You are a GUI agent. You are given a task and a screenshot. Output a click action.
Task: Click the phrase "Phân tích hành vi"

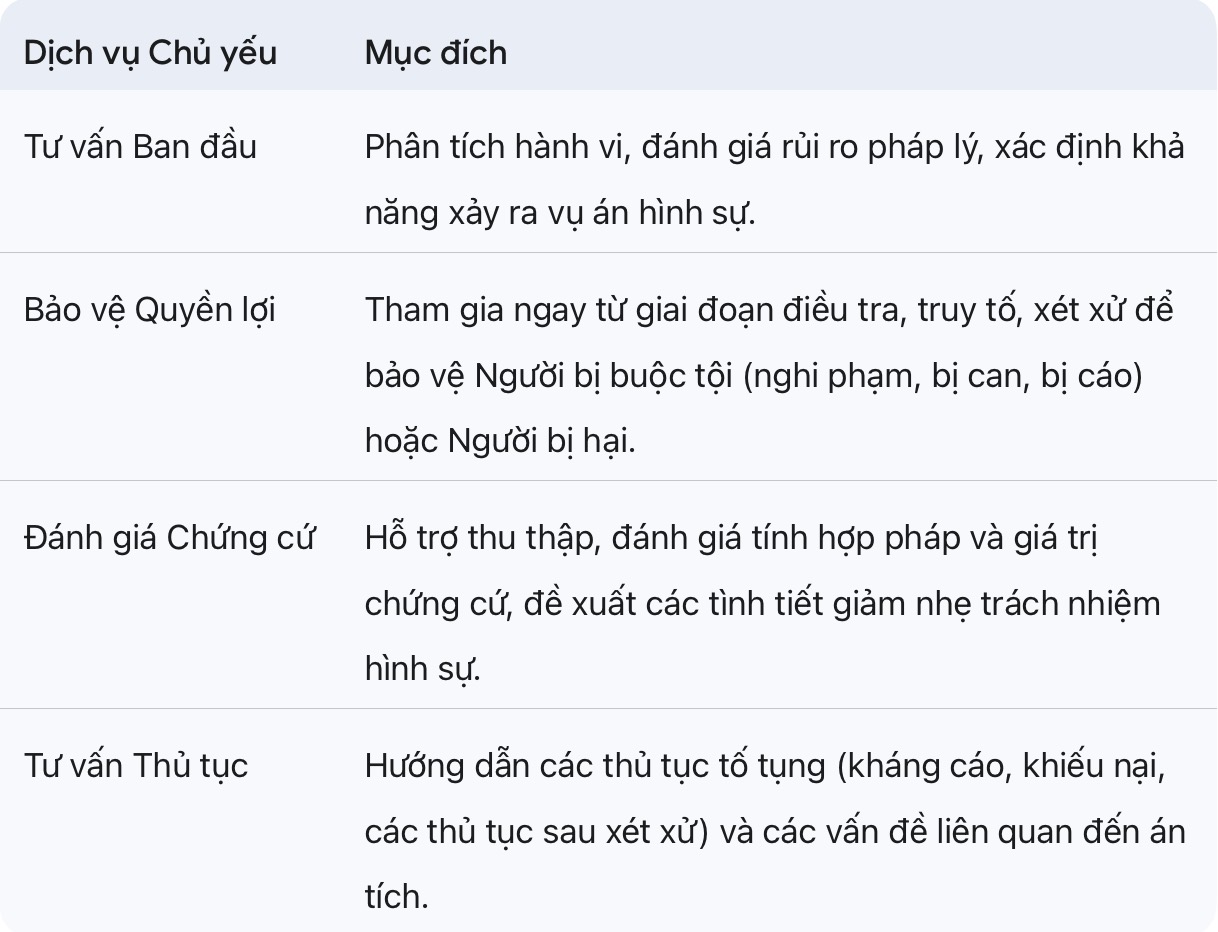pyautogui.click(x=496, y=147)
